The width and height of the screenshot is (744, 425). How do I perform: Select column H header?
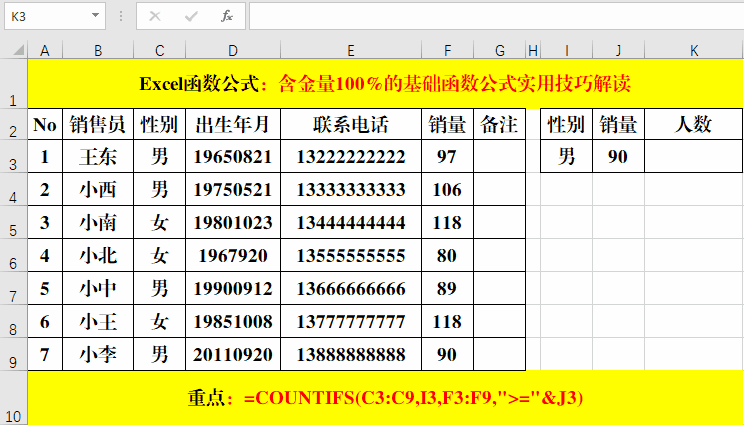point(533,50)
